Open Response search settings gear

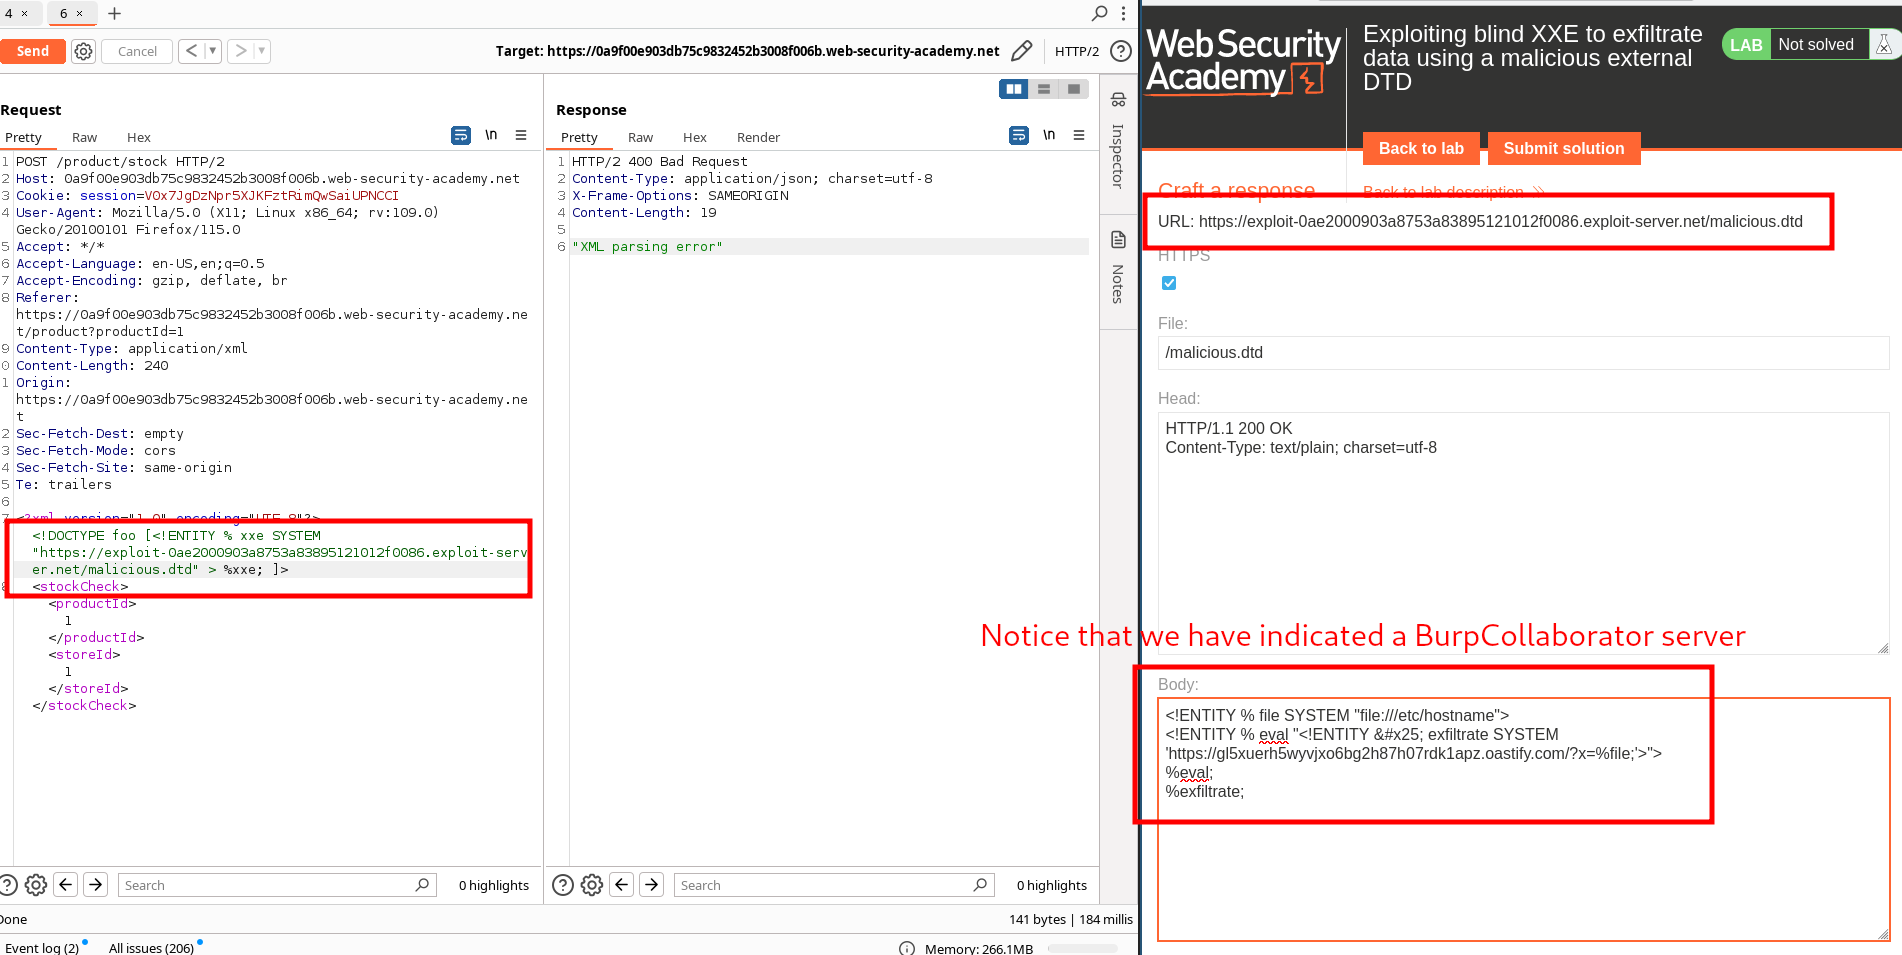point(592,885)
